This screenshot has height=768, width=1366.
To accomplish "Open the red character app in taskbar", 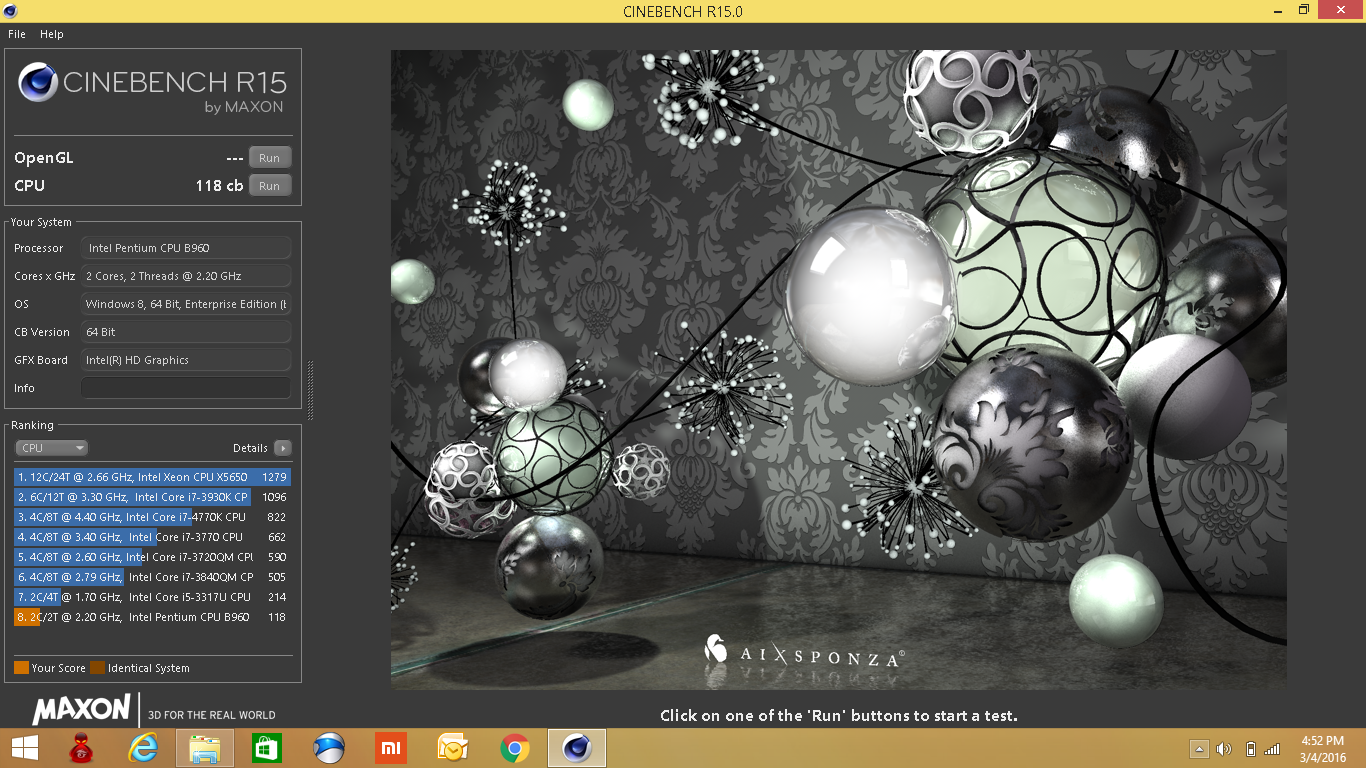I will (82, 748).
